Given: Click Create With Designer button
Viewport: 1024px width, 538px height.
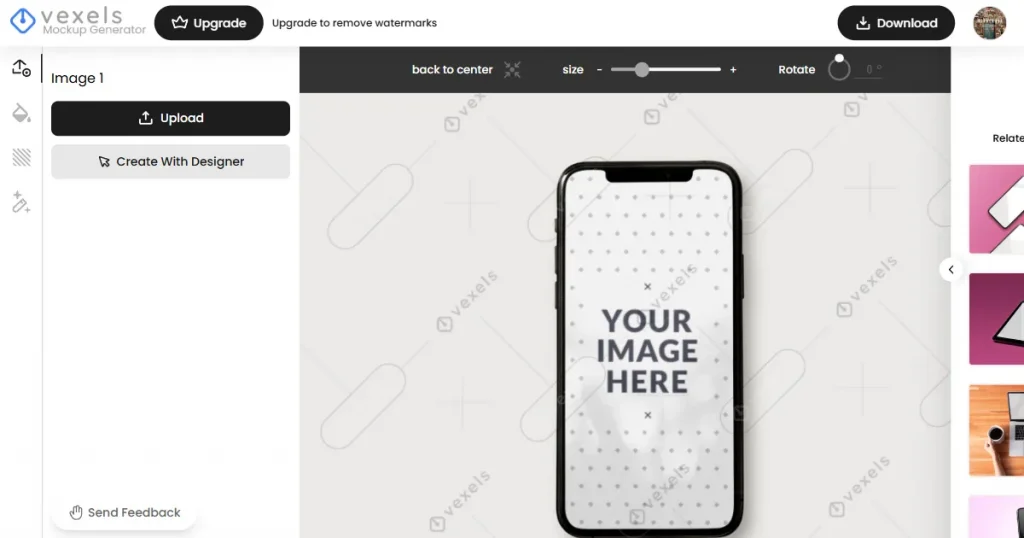Looking at the screenshot, I should coord(170,161).
